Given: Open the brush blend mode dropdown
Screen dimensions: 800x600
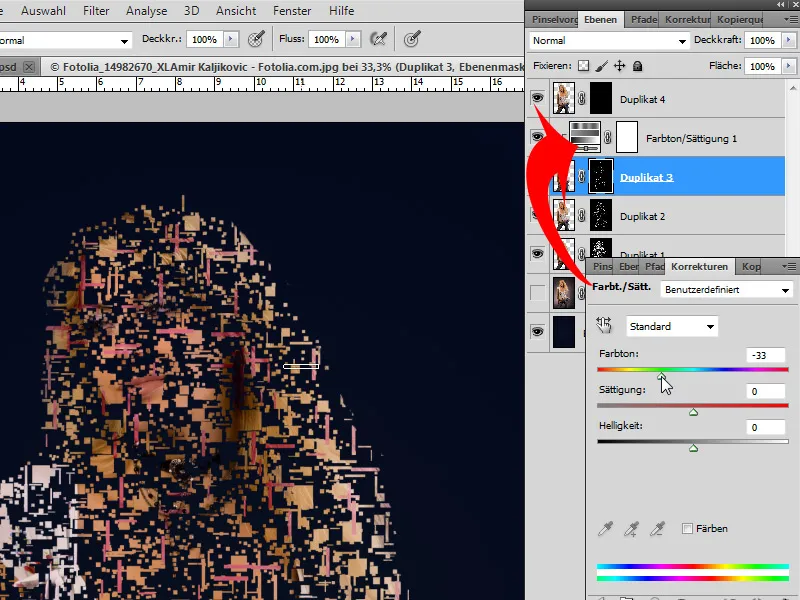Looking at the screenshot, I should coord(124,41).
